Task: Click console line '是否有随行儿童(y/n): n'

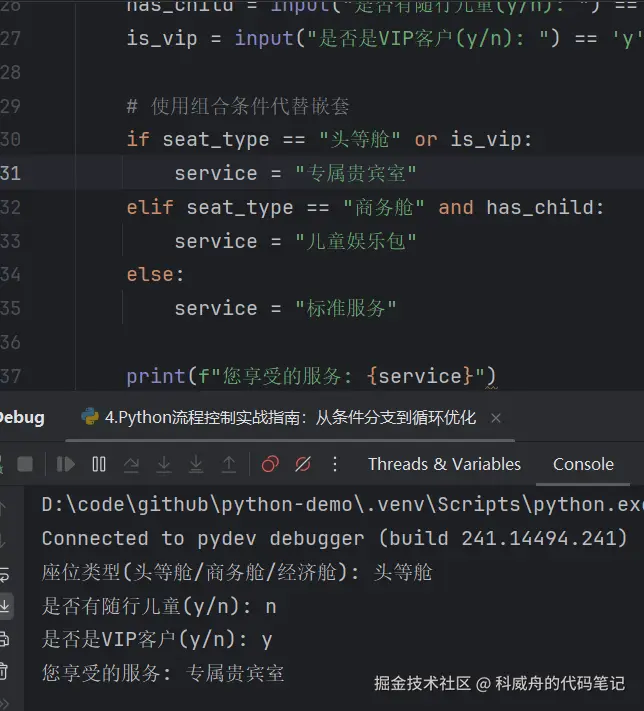Action: (159, 606)
